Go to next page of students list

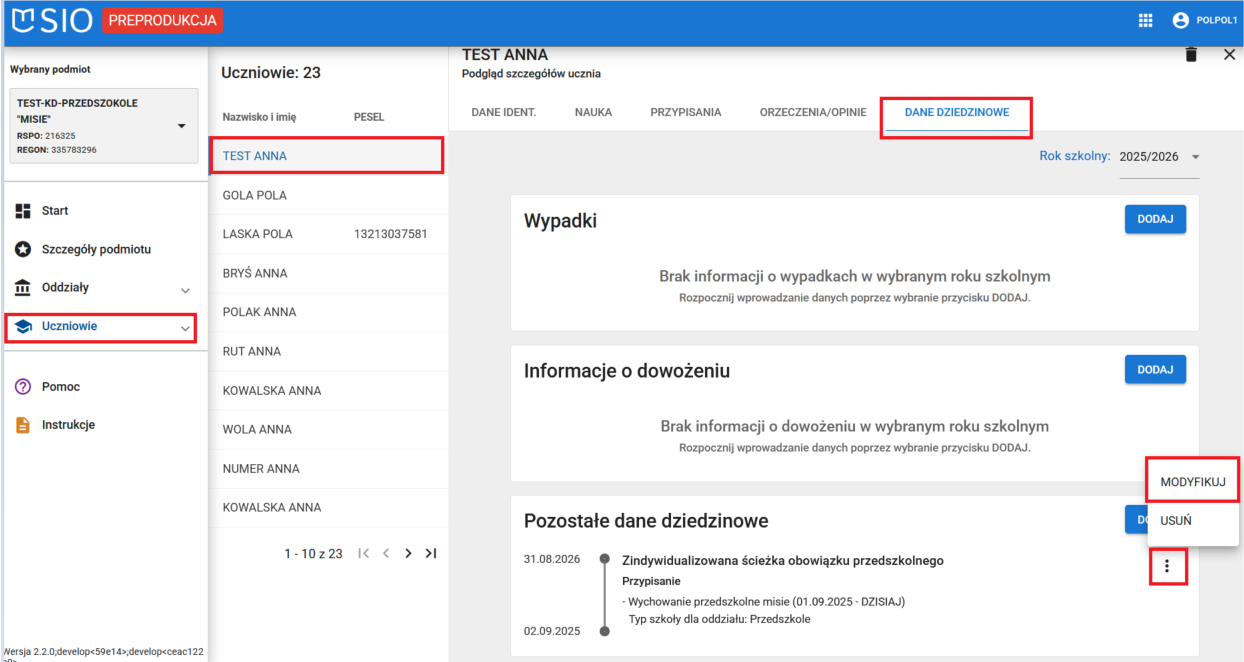(408, 553)
